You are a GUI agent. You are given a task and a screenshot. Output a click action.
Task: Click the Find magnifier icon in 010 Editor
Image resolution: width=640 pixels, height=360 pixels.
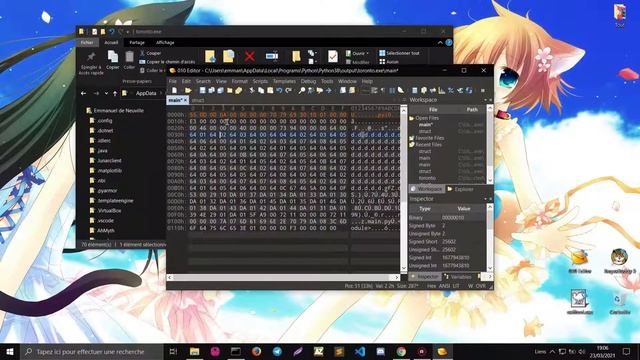point(302,90)
